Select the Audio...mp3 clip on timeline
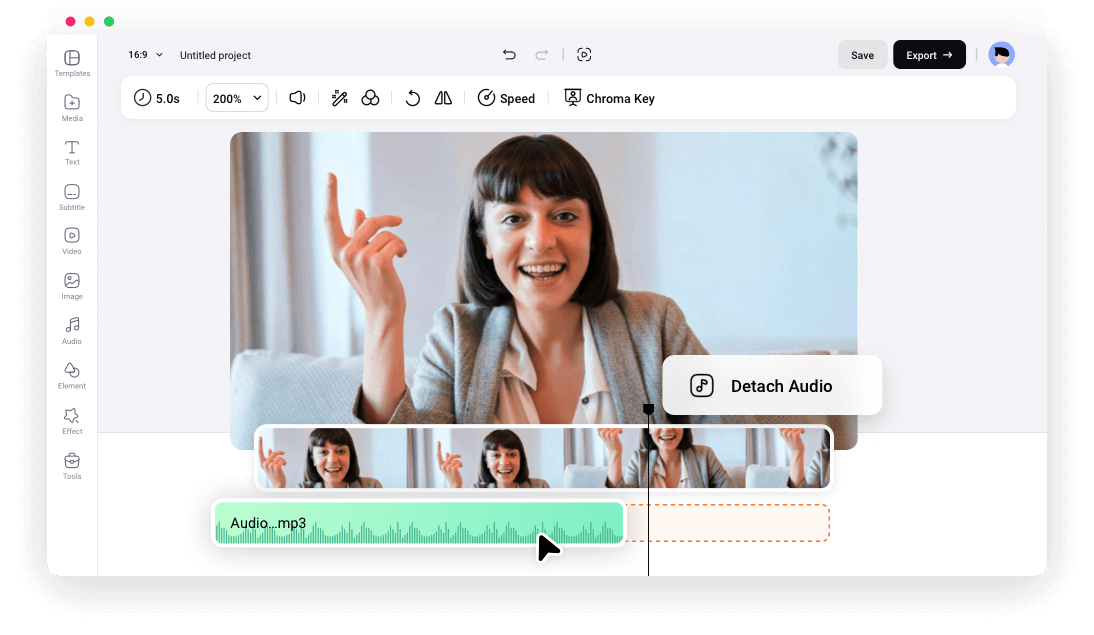 (419, 523)
